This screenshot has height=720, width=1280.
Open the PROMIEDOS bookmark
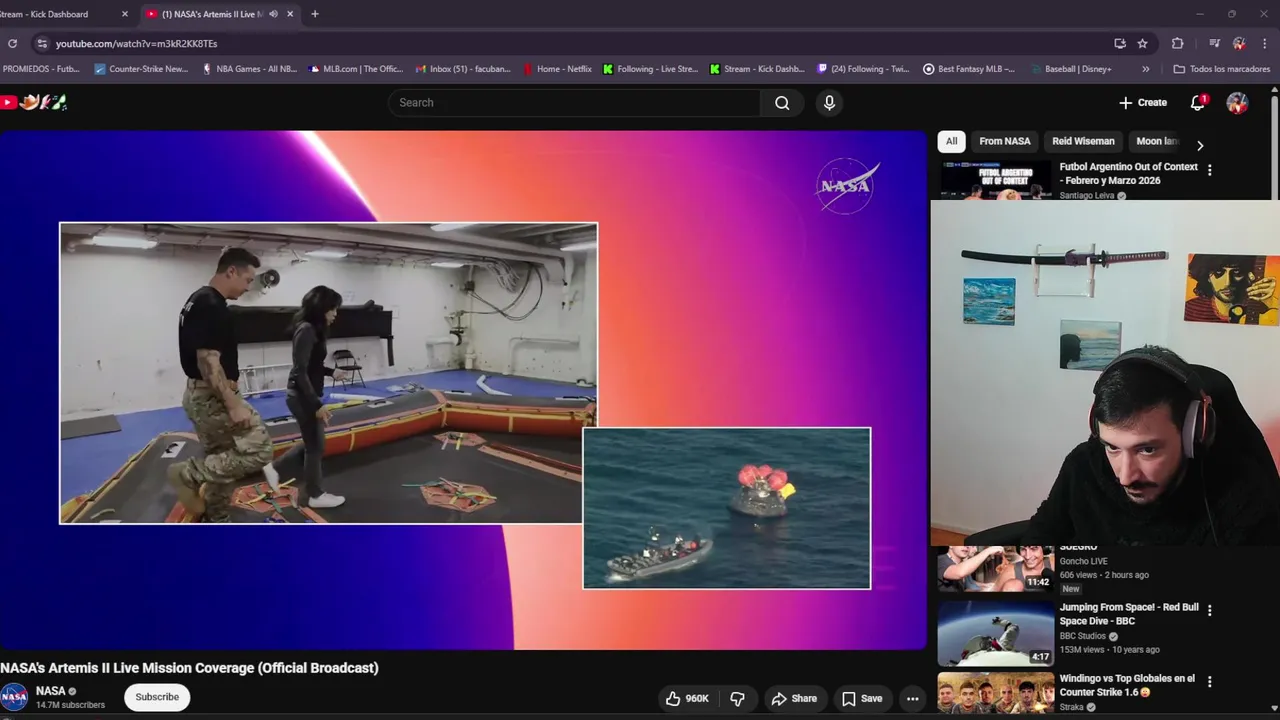coord(41,69)
